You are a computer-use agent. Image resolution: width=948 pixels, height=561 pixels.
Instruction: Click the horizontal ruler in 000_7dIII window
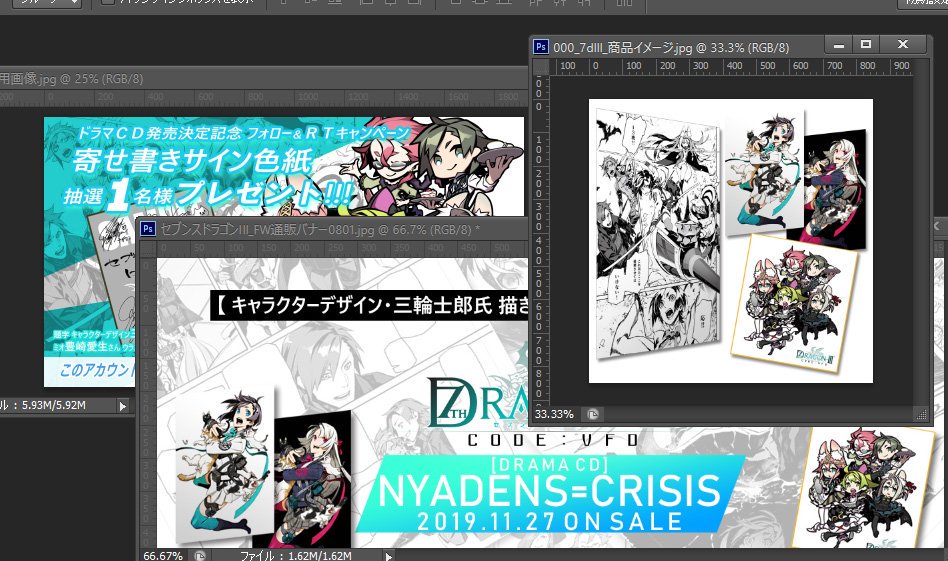pos(731,66)
